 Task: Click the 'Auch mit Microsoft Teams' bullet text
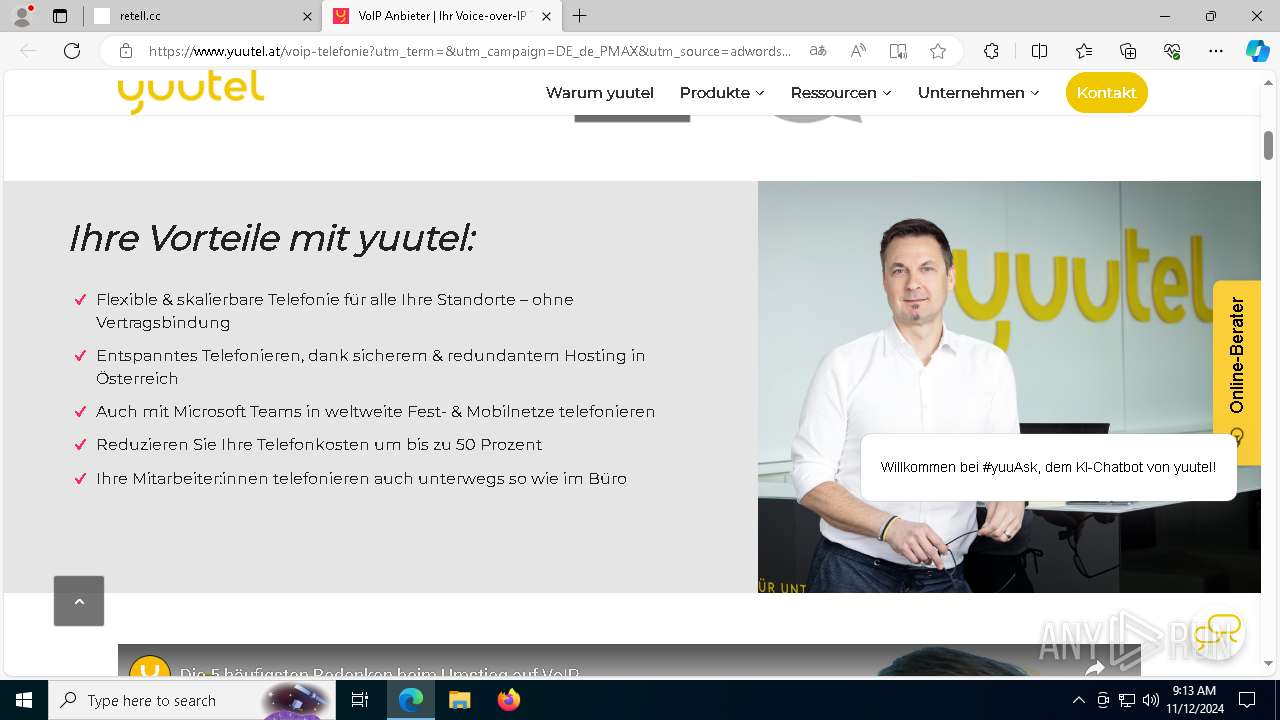click(376, 411)
